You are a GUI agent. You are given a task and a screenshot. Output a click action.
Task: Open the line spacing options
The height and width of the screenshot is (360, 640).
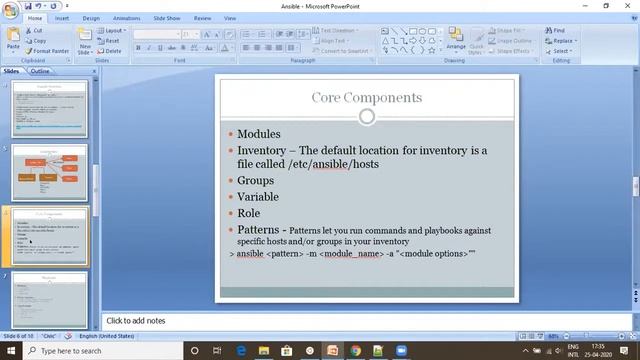(x=303, y=34)
